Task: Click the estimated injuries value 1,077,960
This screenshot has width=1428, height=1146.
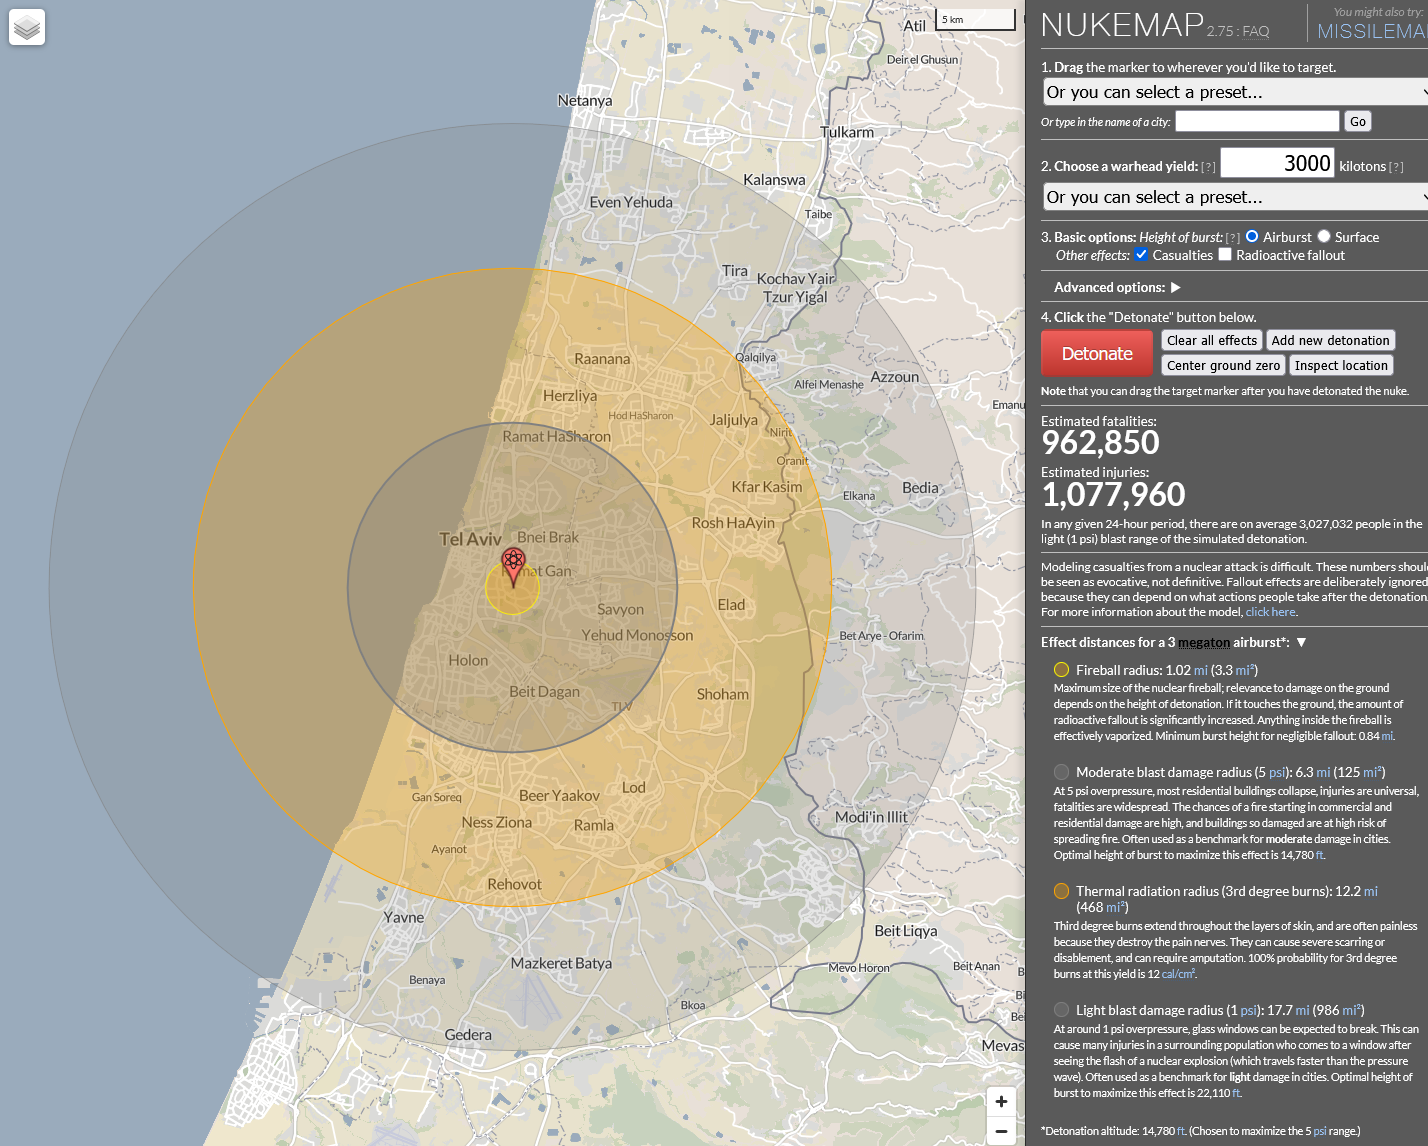Action: 1114,494
